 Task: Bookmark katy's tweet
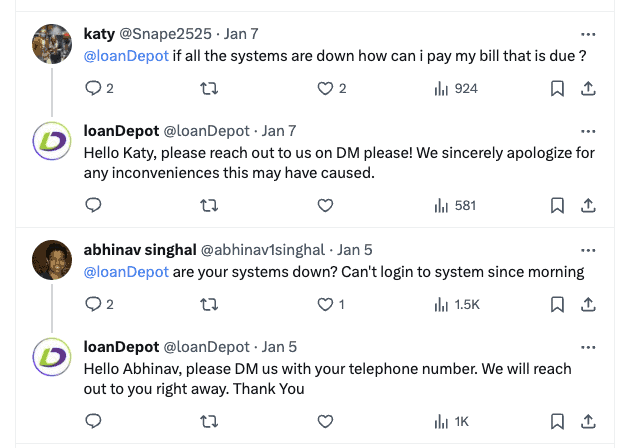pos(558,88)
